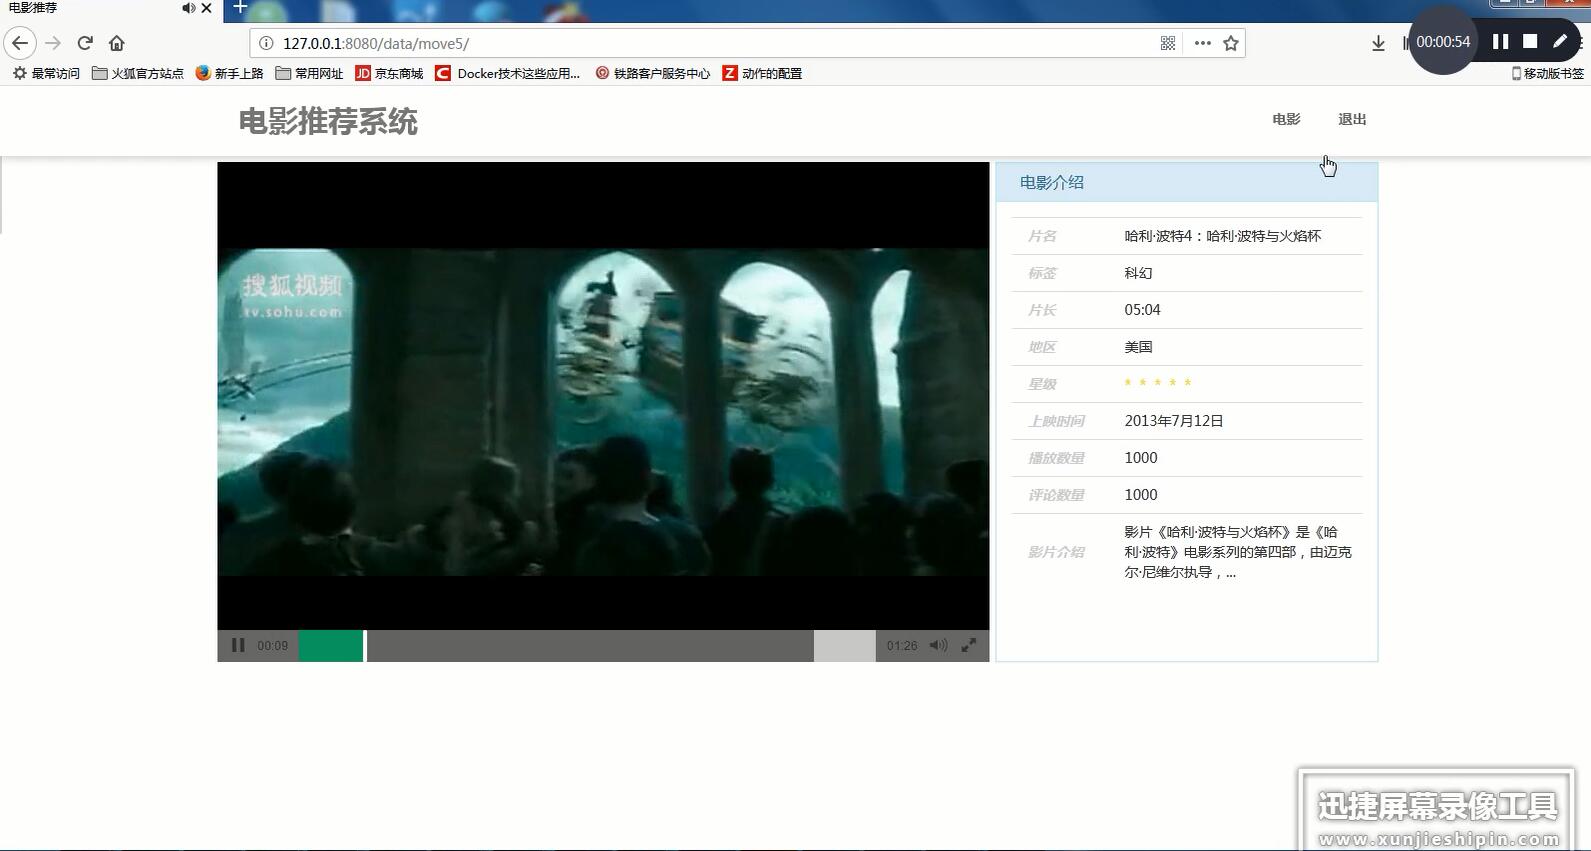Go to browser home page icon

click(117, 43)
